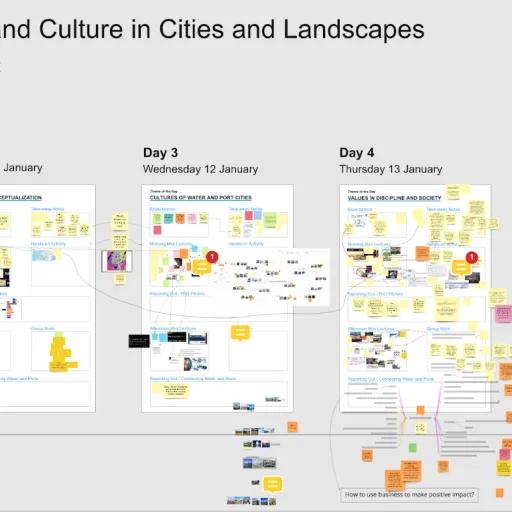
Task: Open the yellow comment bubble below the Day 3 frame
Action: (x=272, y=484)
